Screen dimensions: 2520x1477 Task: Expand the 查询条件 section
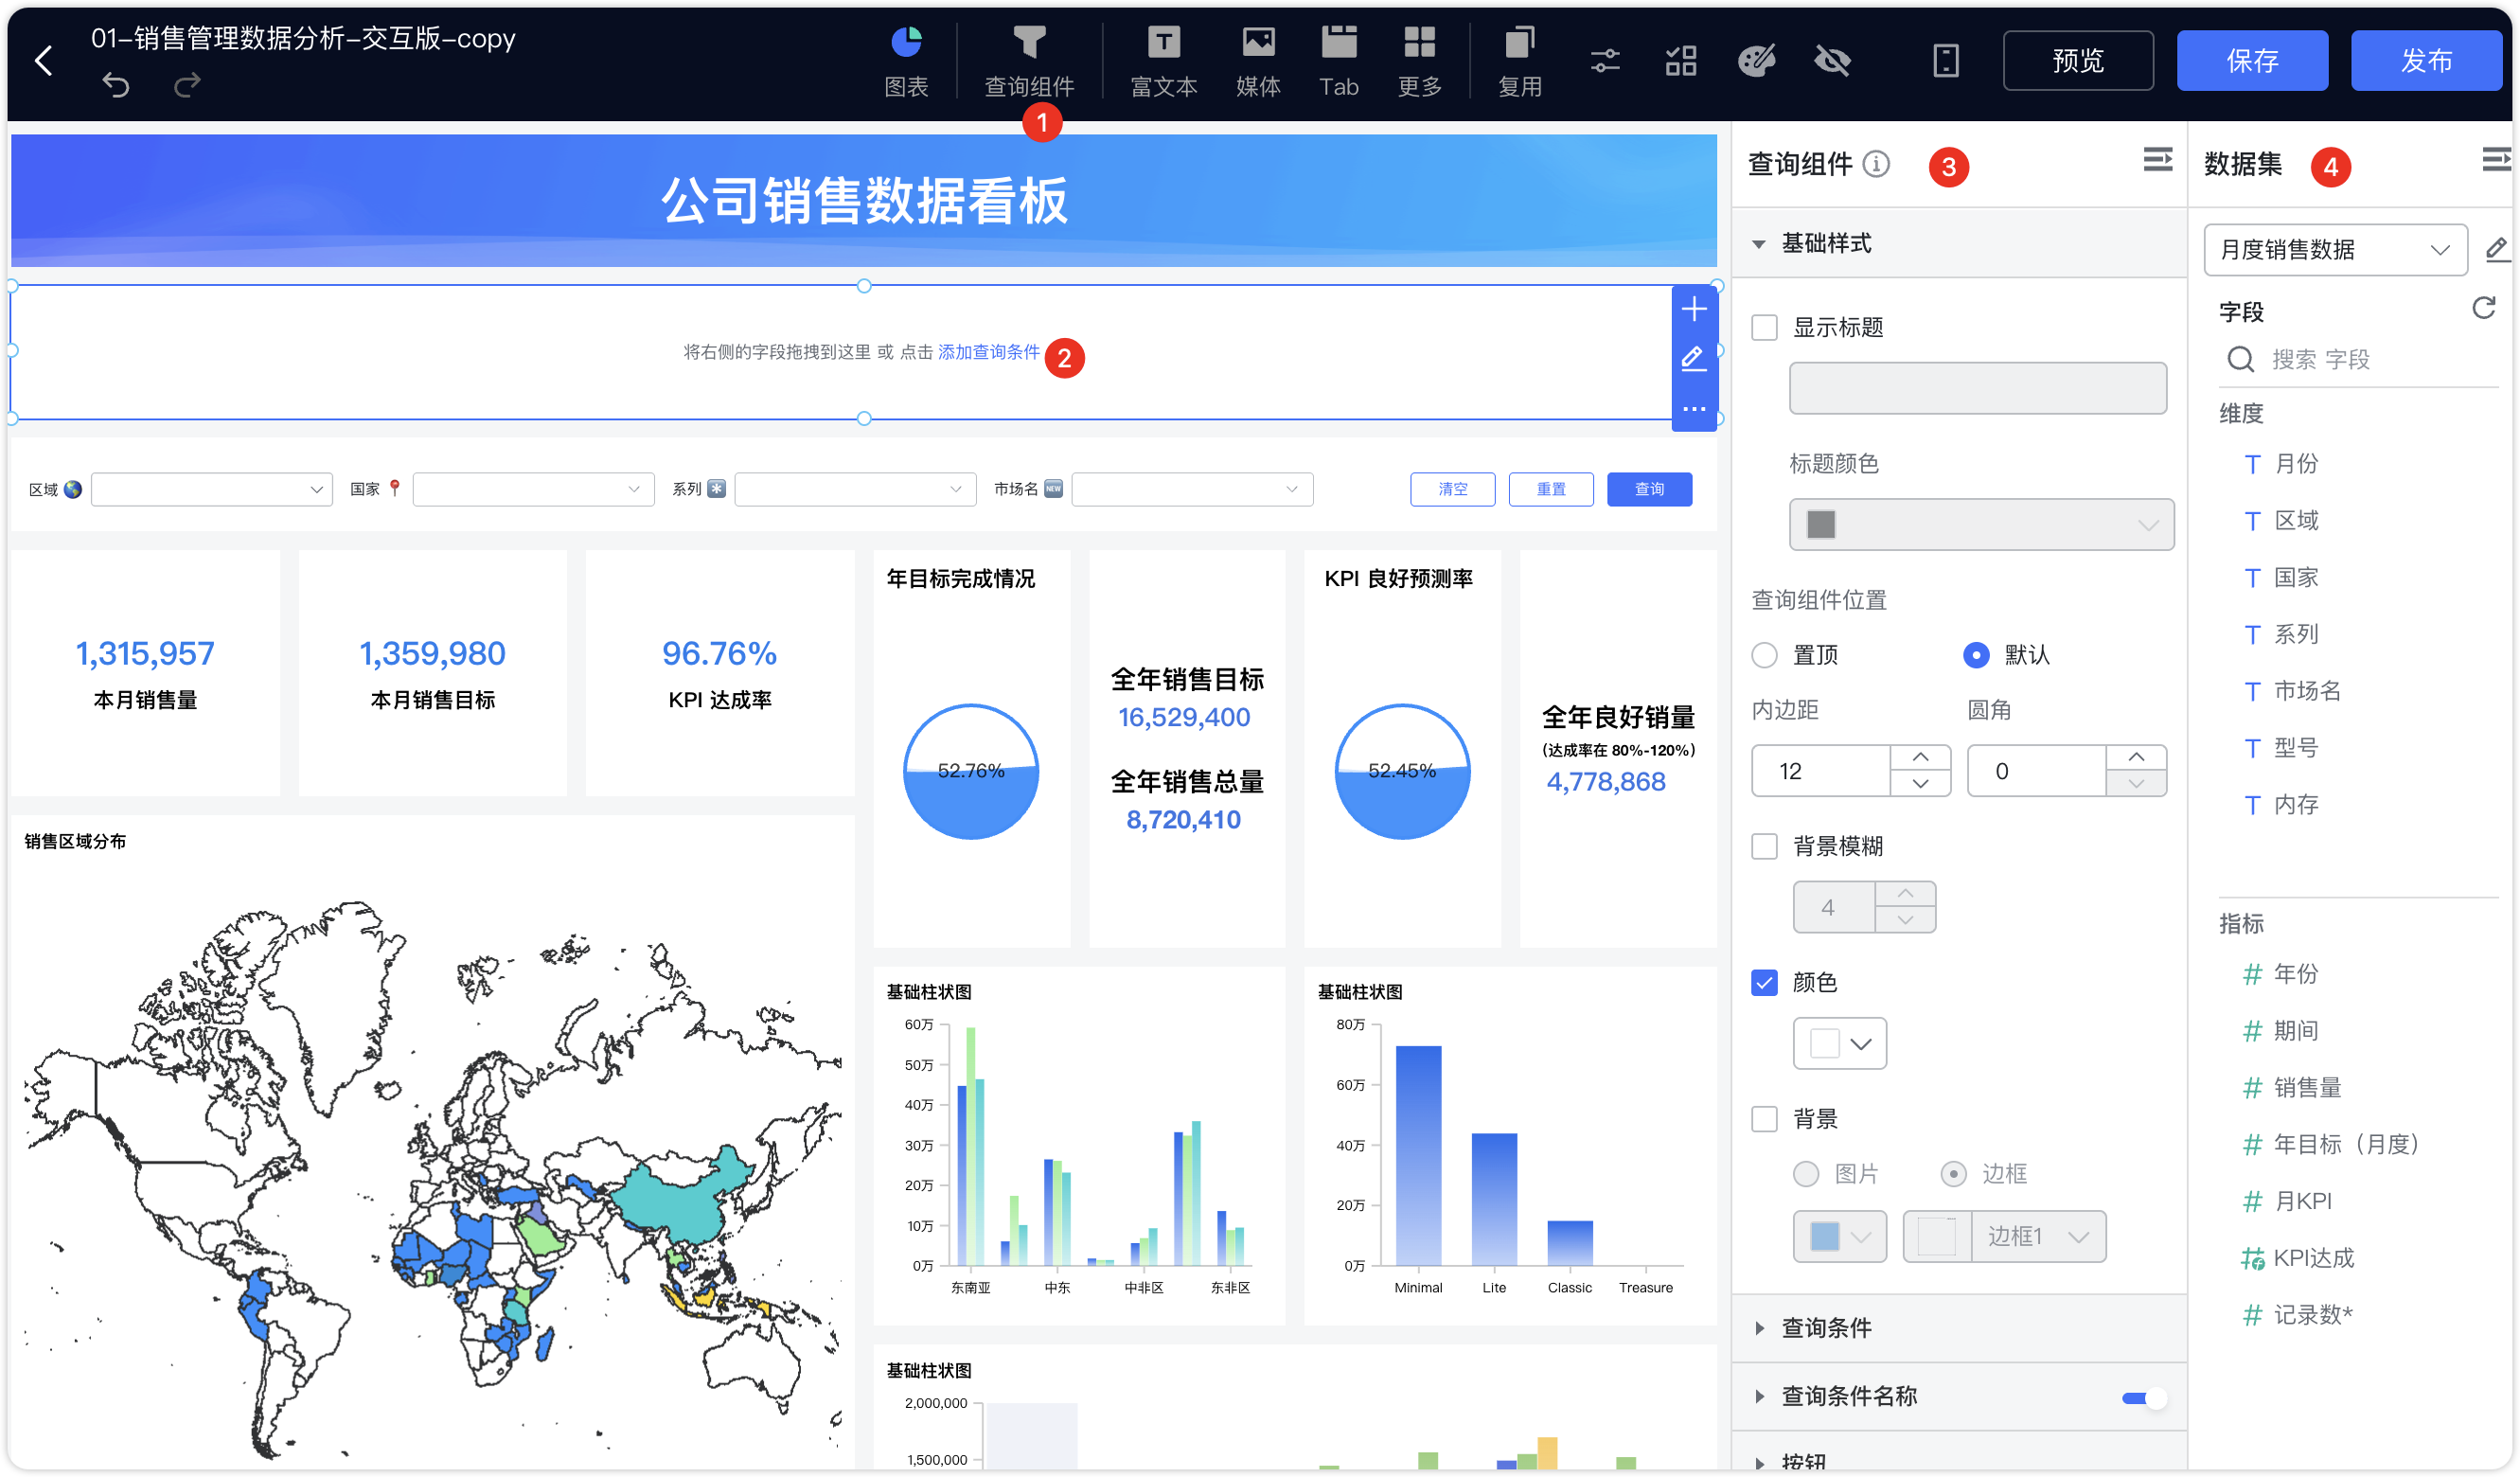(x=1758, y=1328)
